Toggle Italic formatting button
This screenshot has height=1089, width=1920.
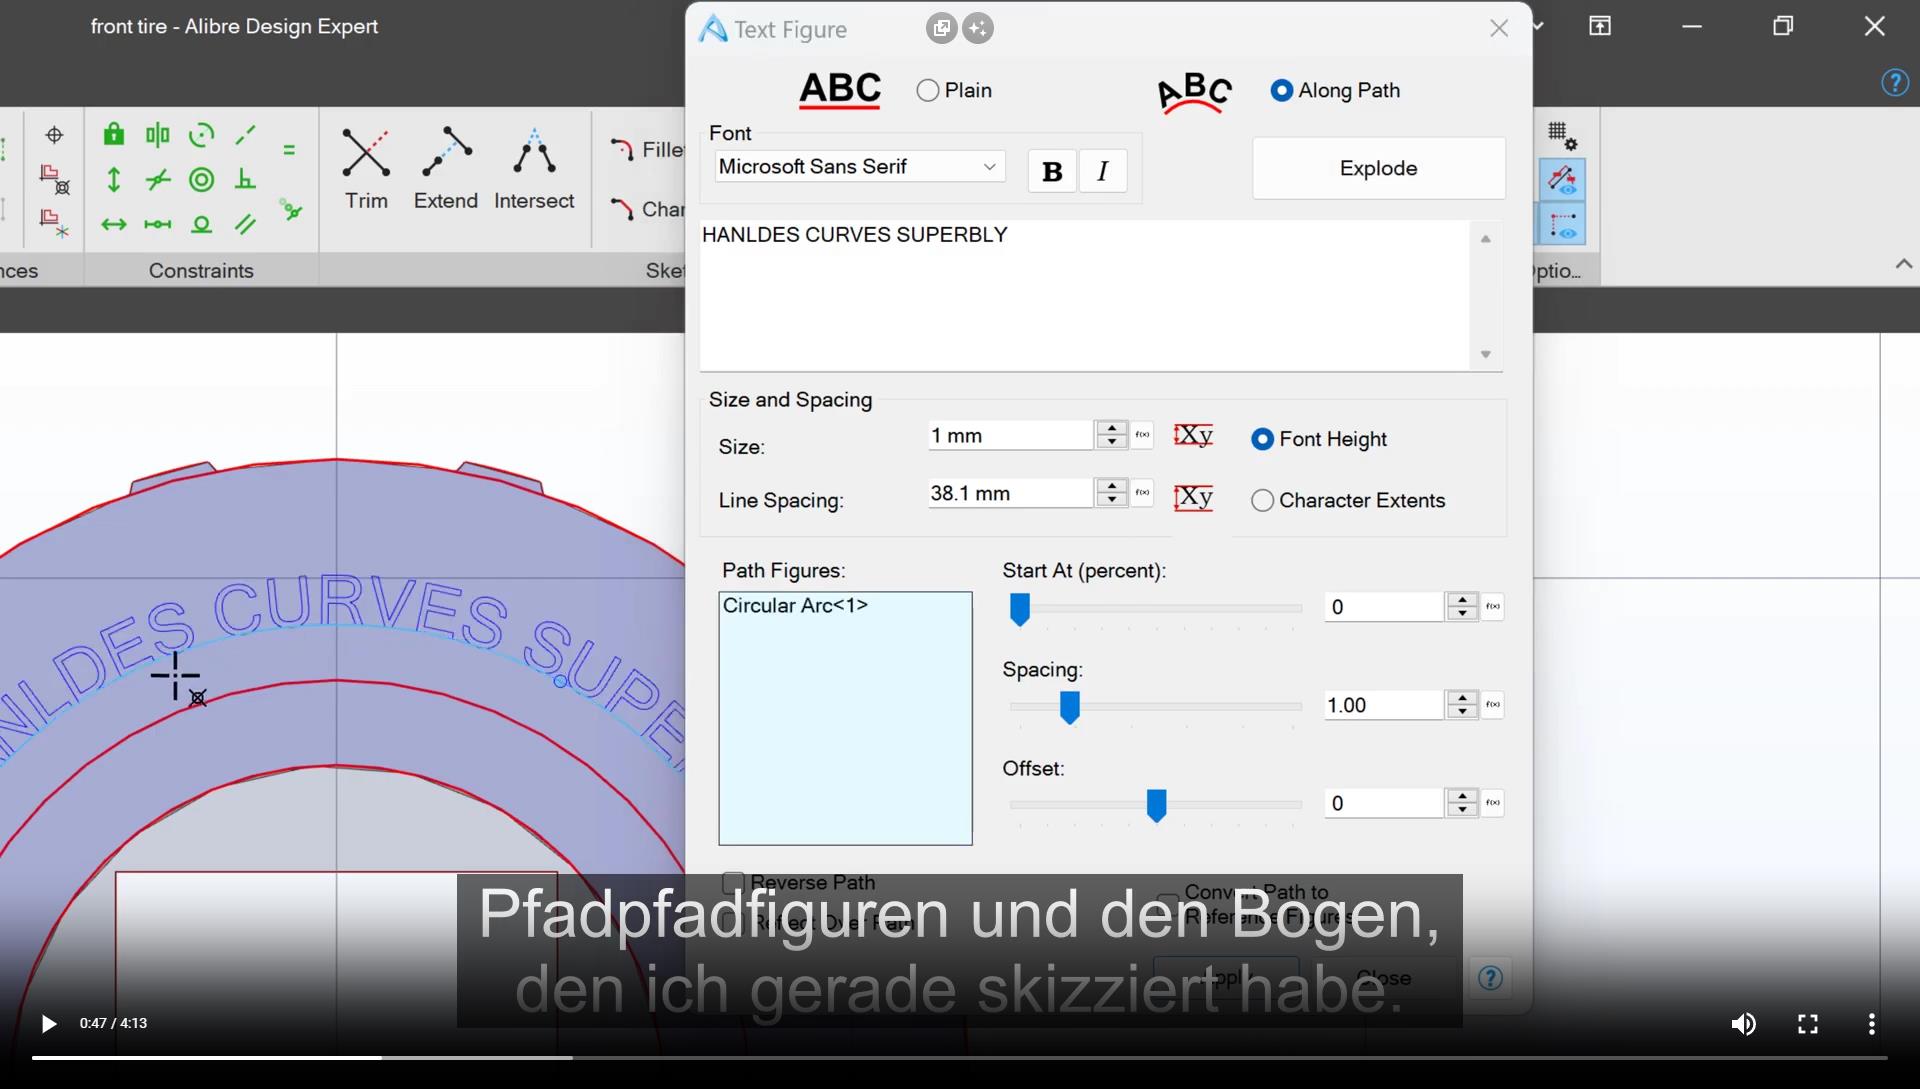[x=1103, y=171]
